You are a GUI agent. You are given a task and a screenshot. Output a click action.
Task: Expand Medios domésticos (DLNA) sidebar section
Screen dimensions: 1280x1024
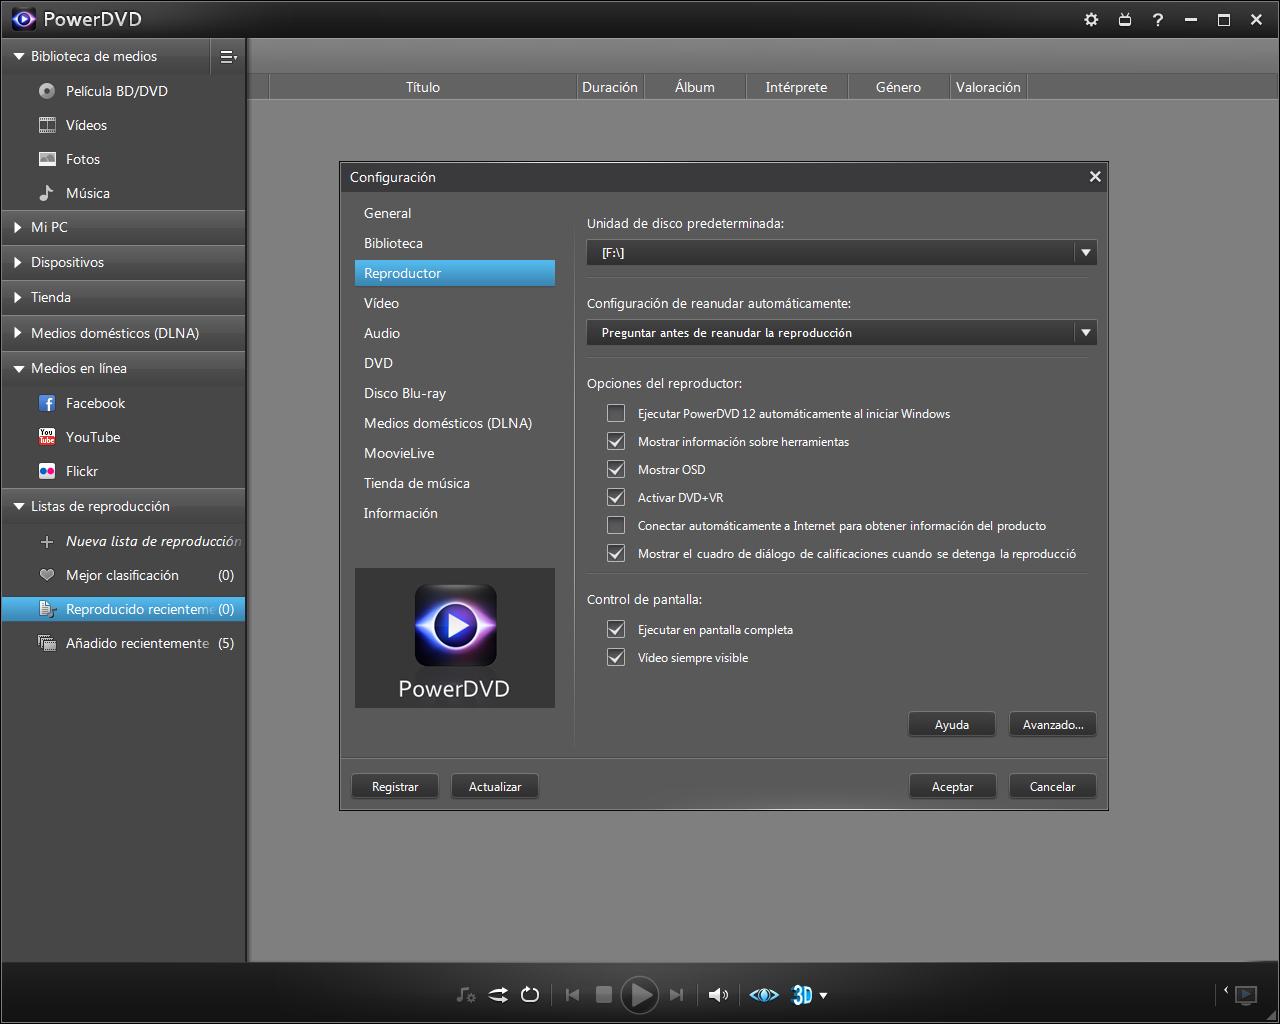18,333
